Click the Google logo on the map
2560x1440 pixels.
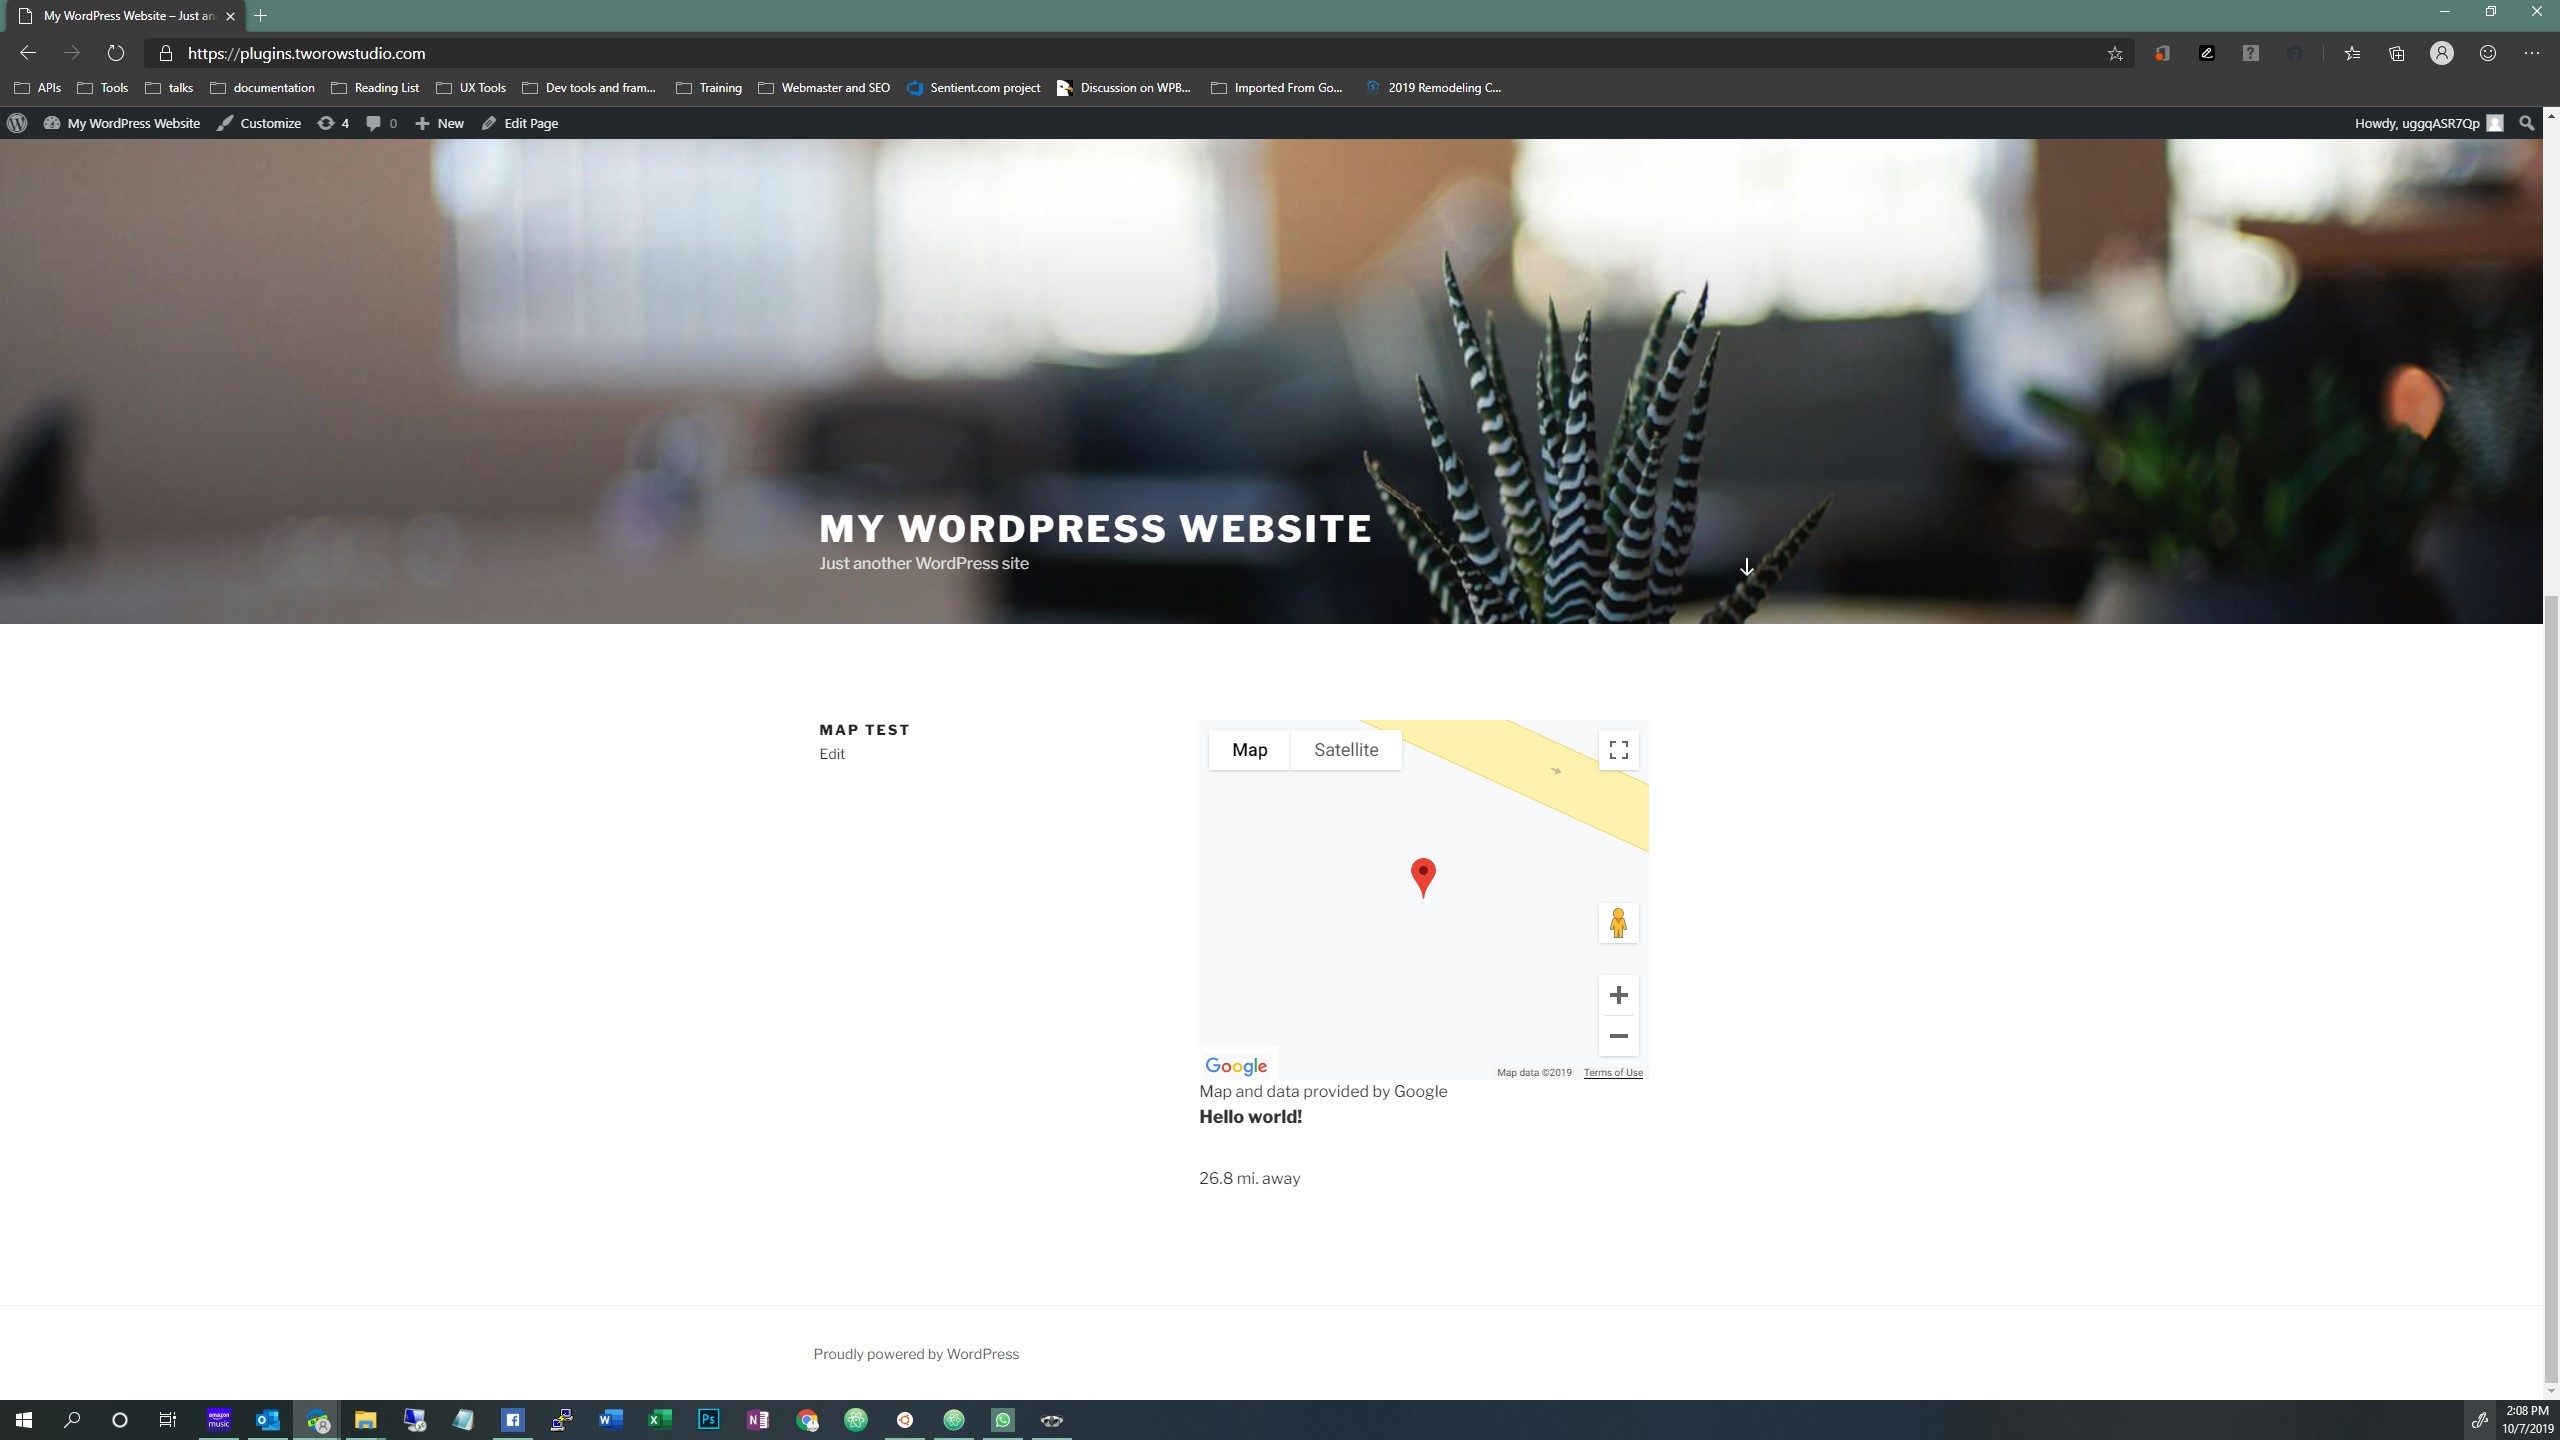1236,1066
